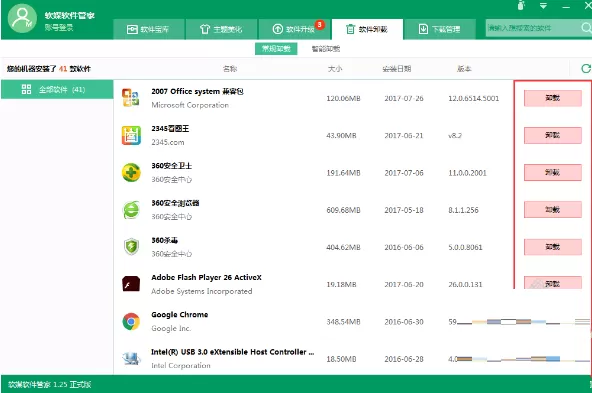Screen dimensions: 592x393
Task: Go to the 下载管理 tab
Action: pos(439,29)
